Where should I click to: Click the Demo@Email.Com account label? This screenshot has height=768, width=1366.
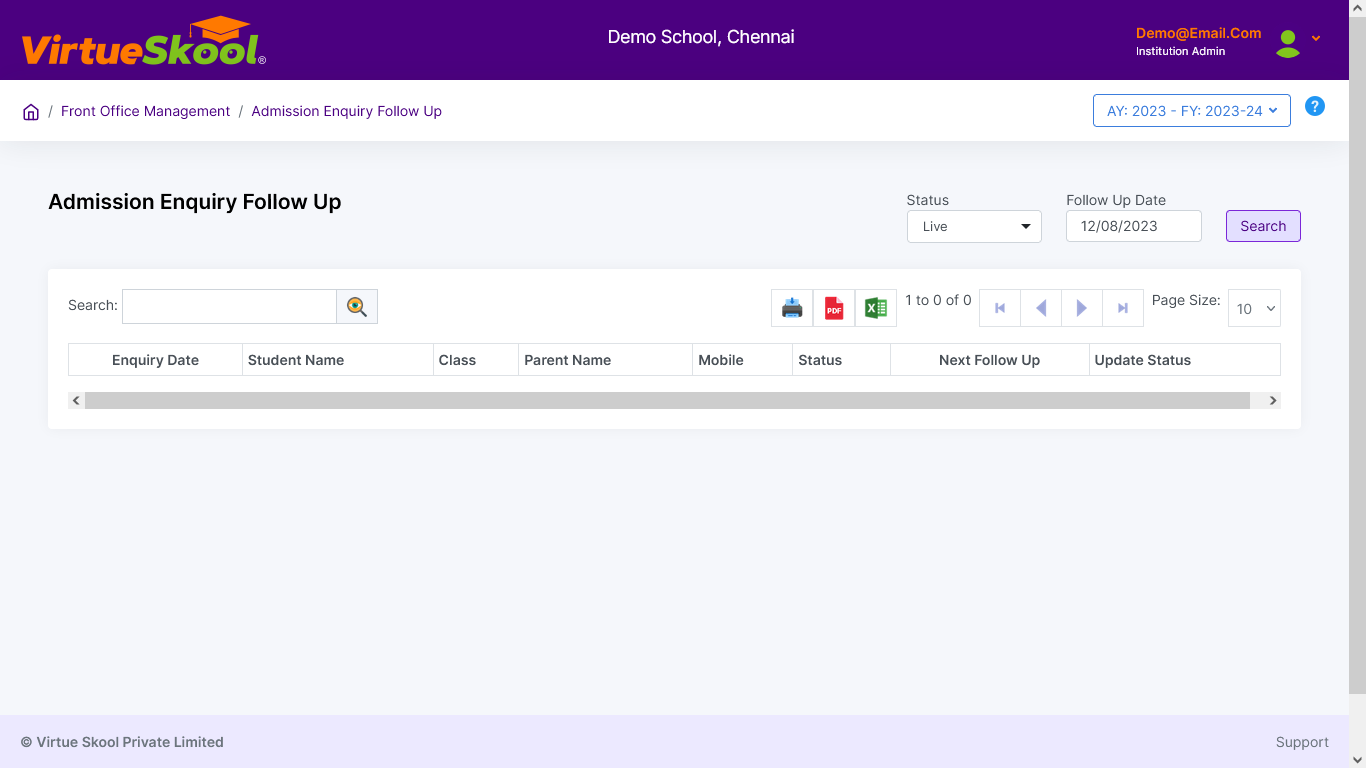[x=1198, y=33]
